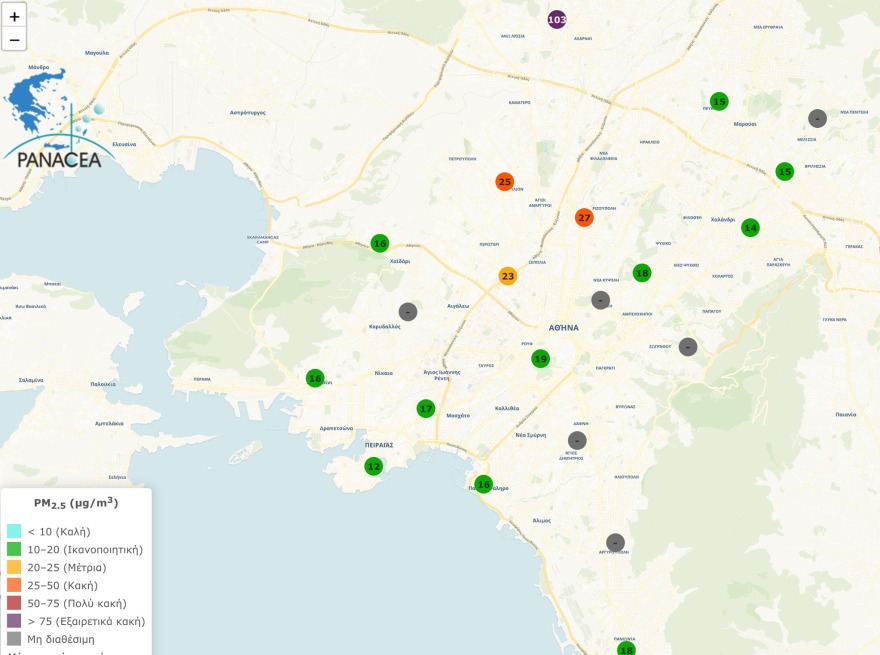Click the green marker 16 near Χαϊδάρι

pyautogui.click(x=379, y=242)
